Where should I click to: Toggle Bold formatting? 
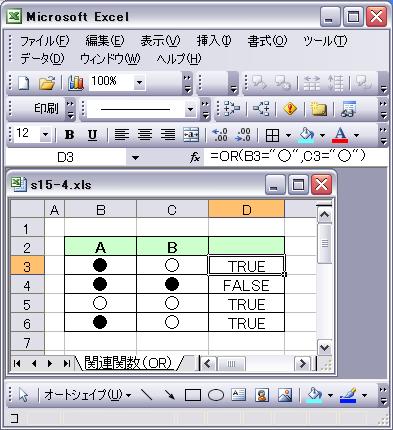tap(69, 135)
